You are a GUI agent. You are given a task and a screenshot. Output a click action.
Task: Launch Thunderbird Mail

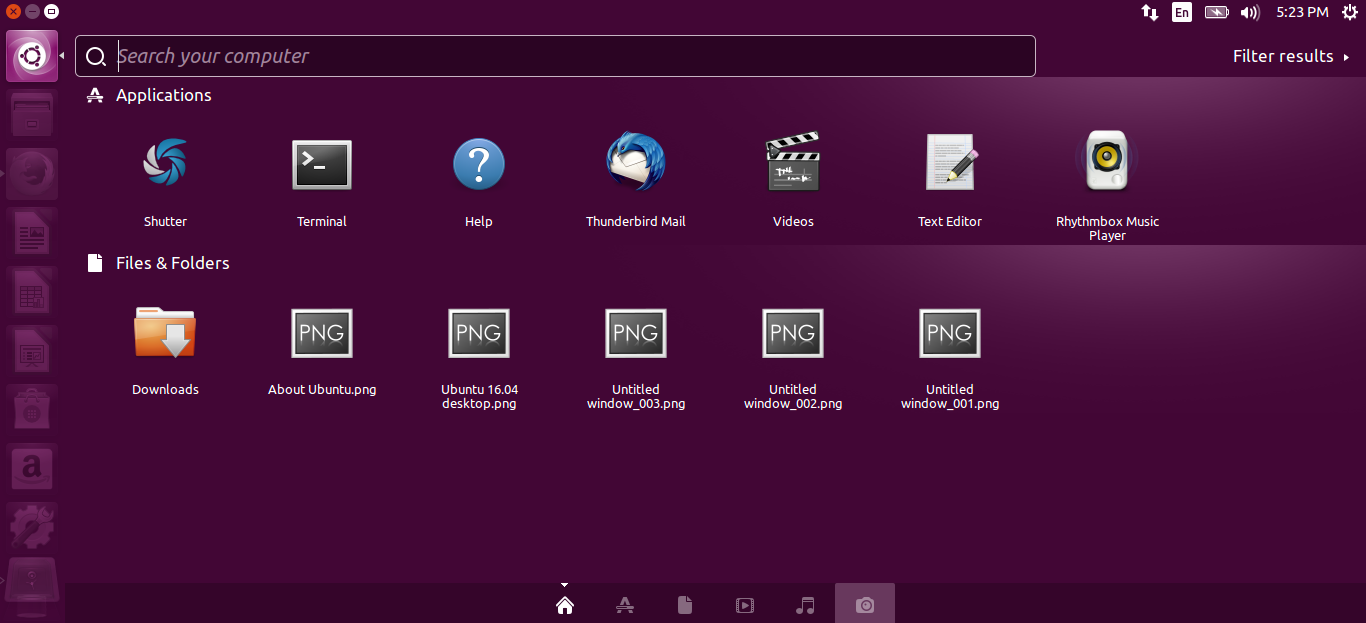tap(635, 163)
